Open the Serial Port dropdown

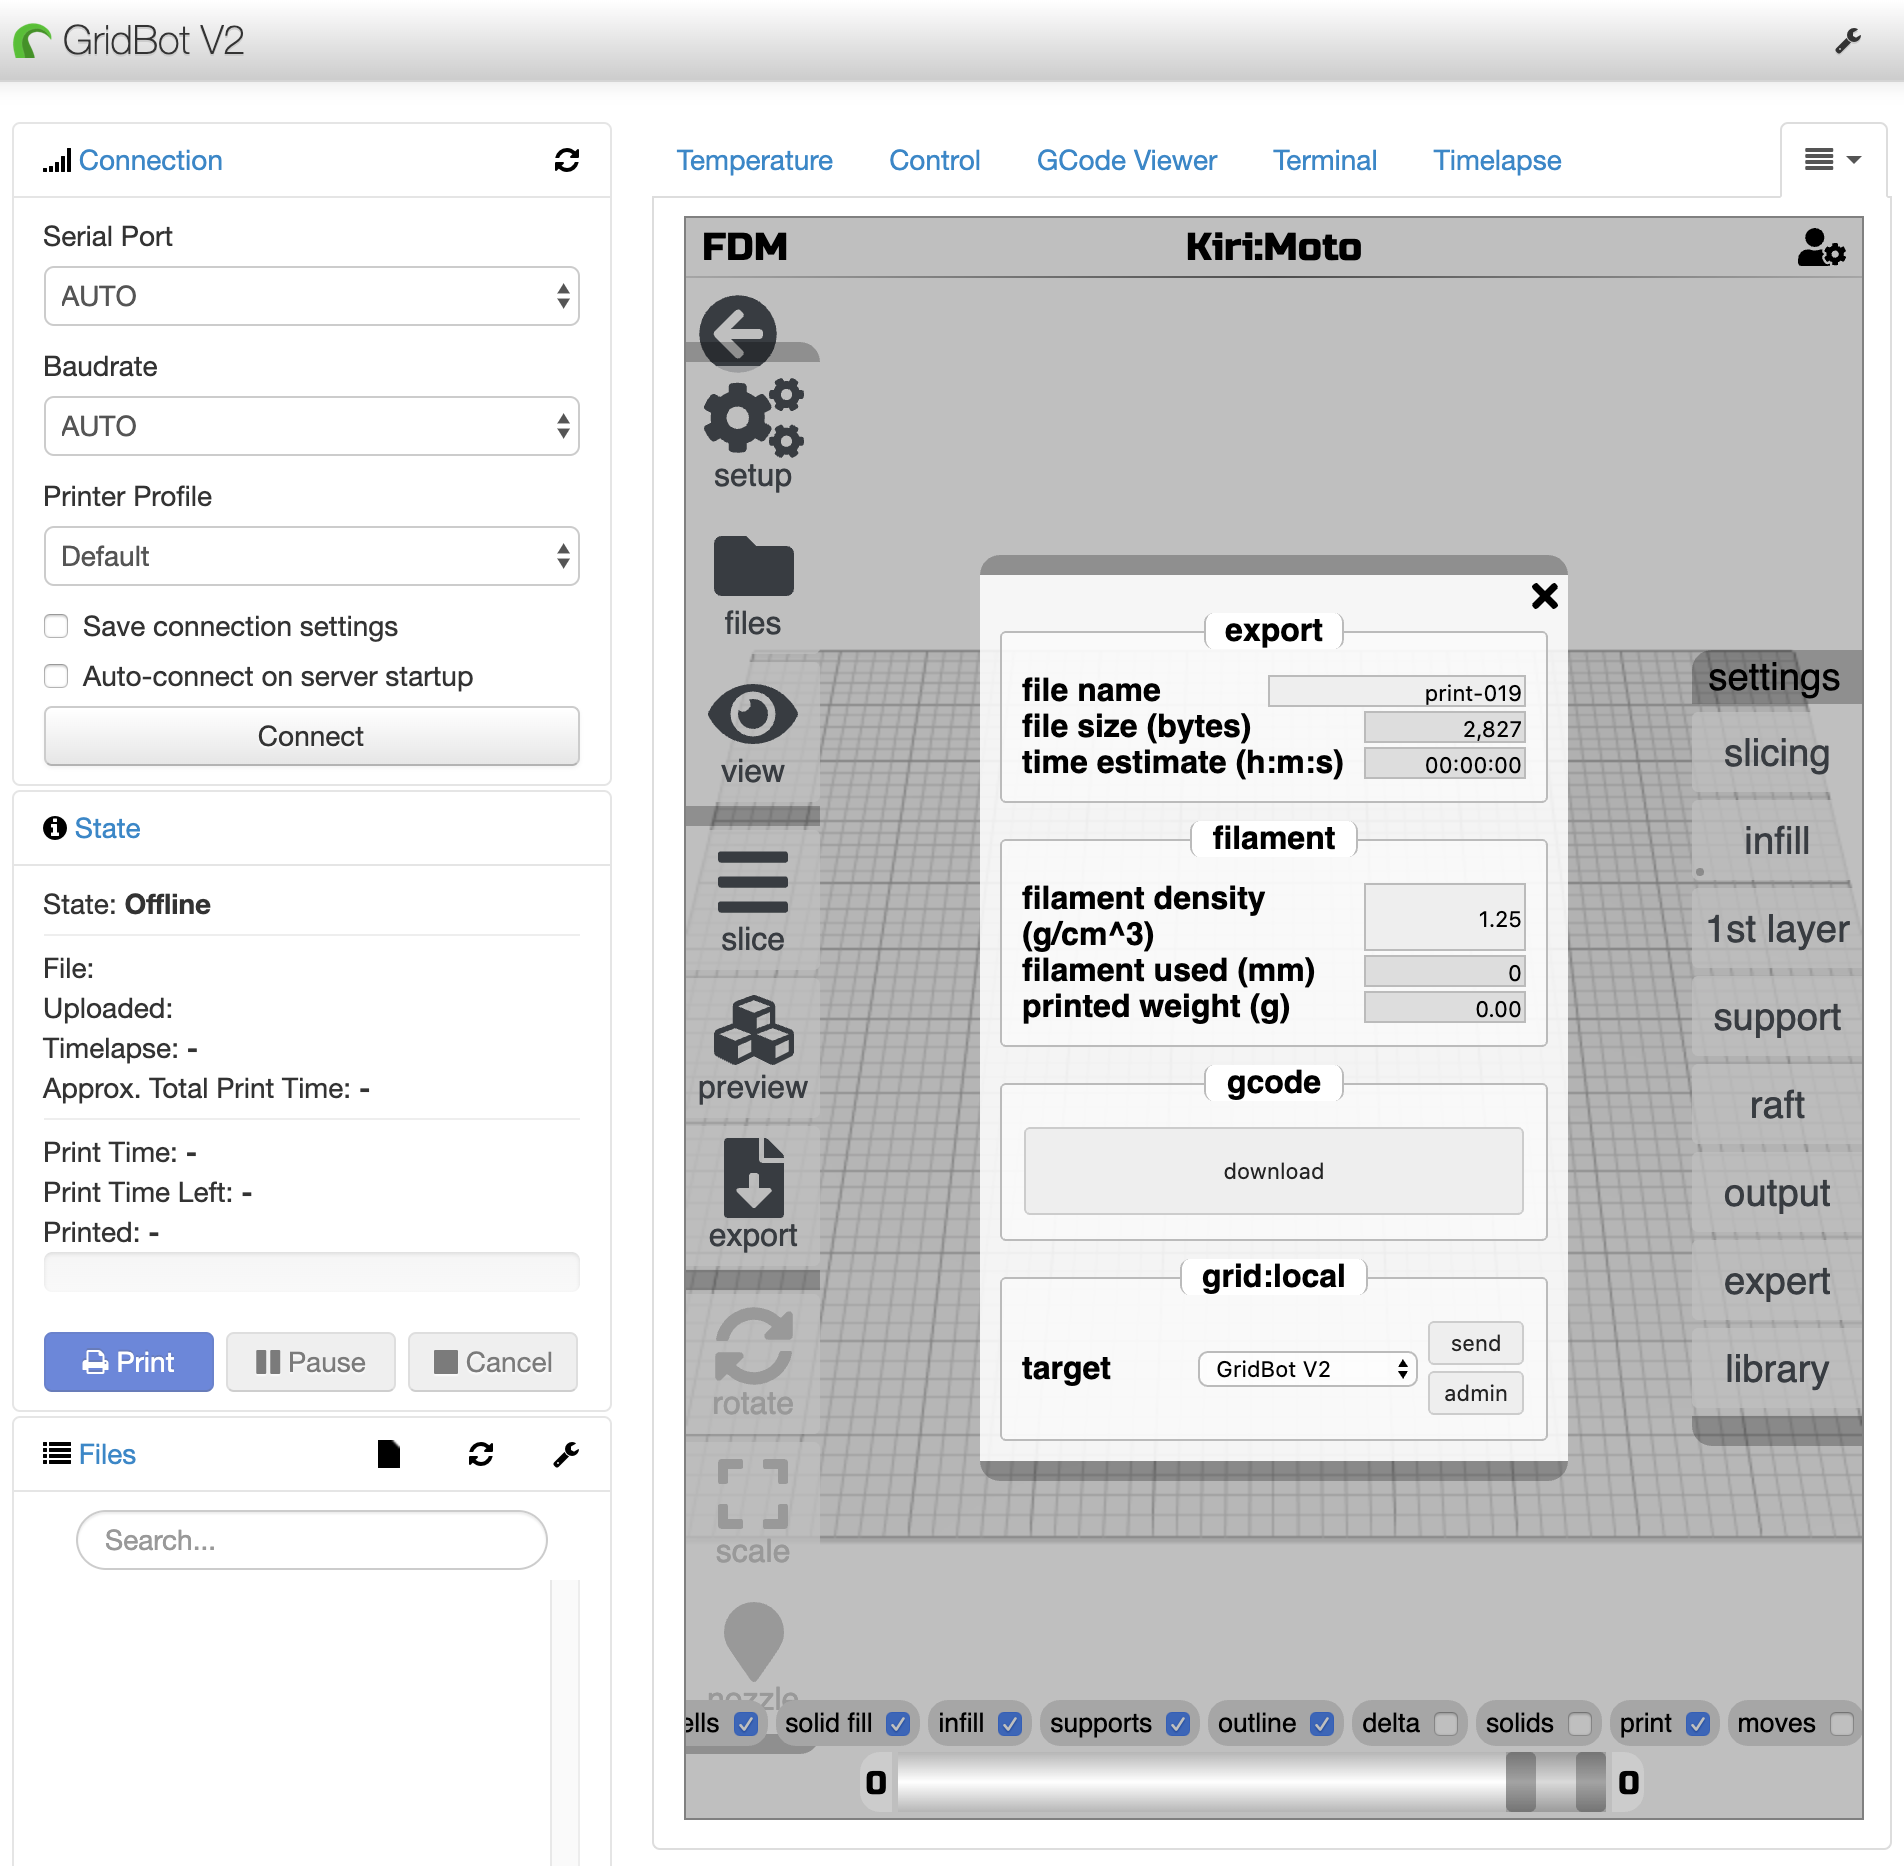click(312, 296)
